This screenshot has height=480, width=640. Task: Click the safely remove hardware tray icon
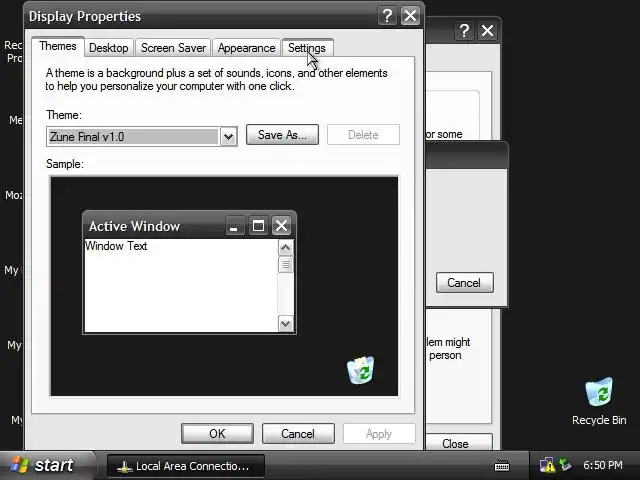566,464
